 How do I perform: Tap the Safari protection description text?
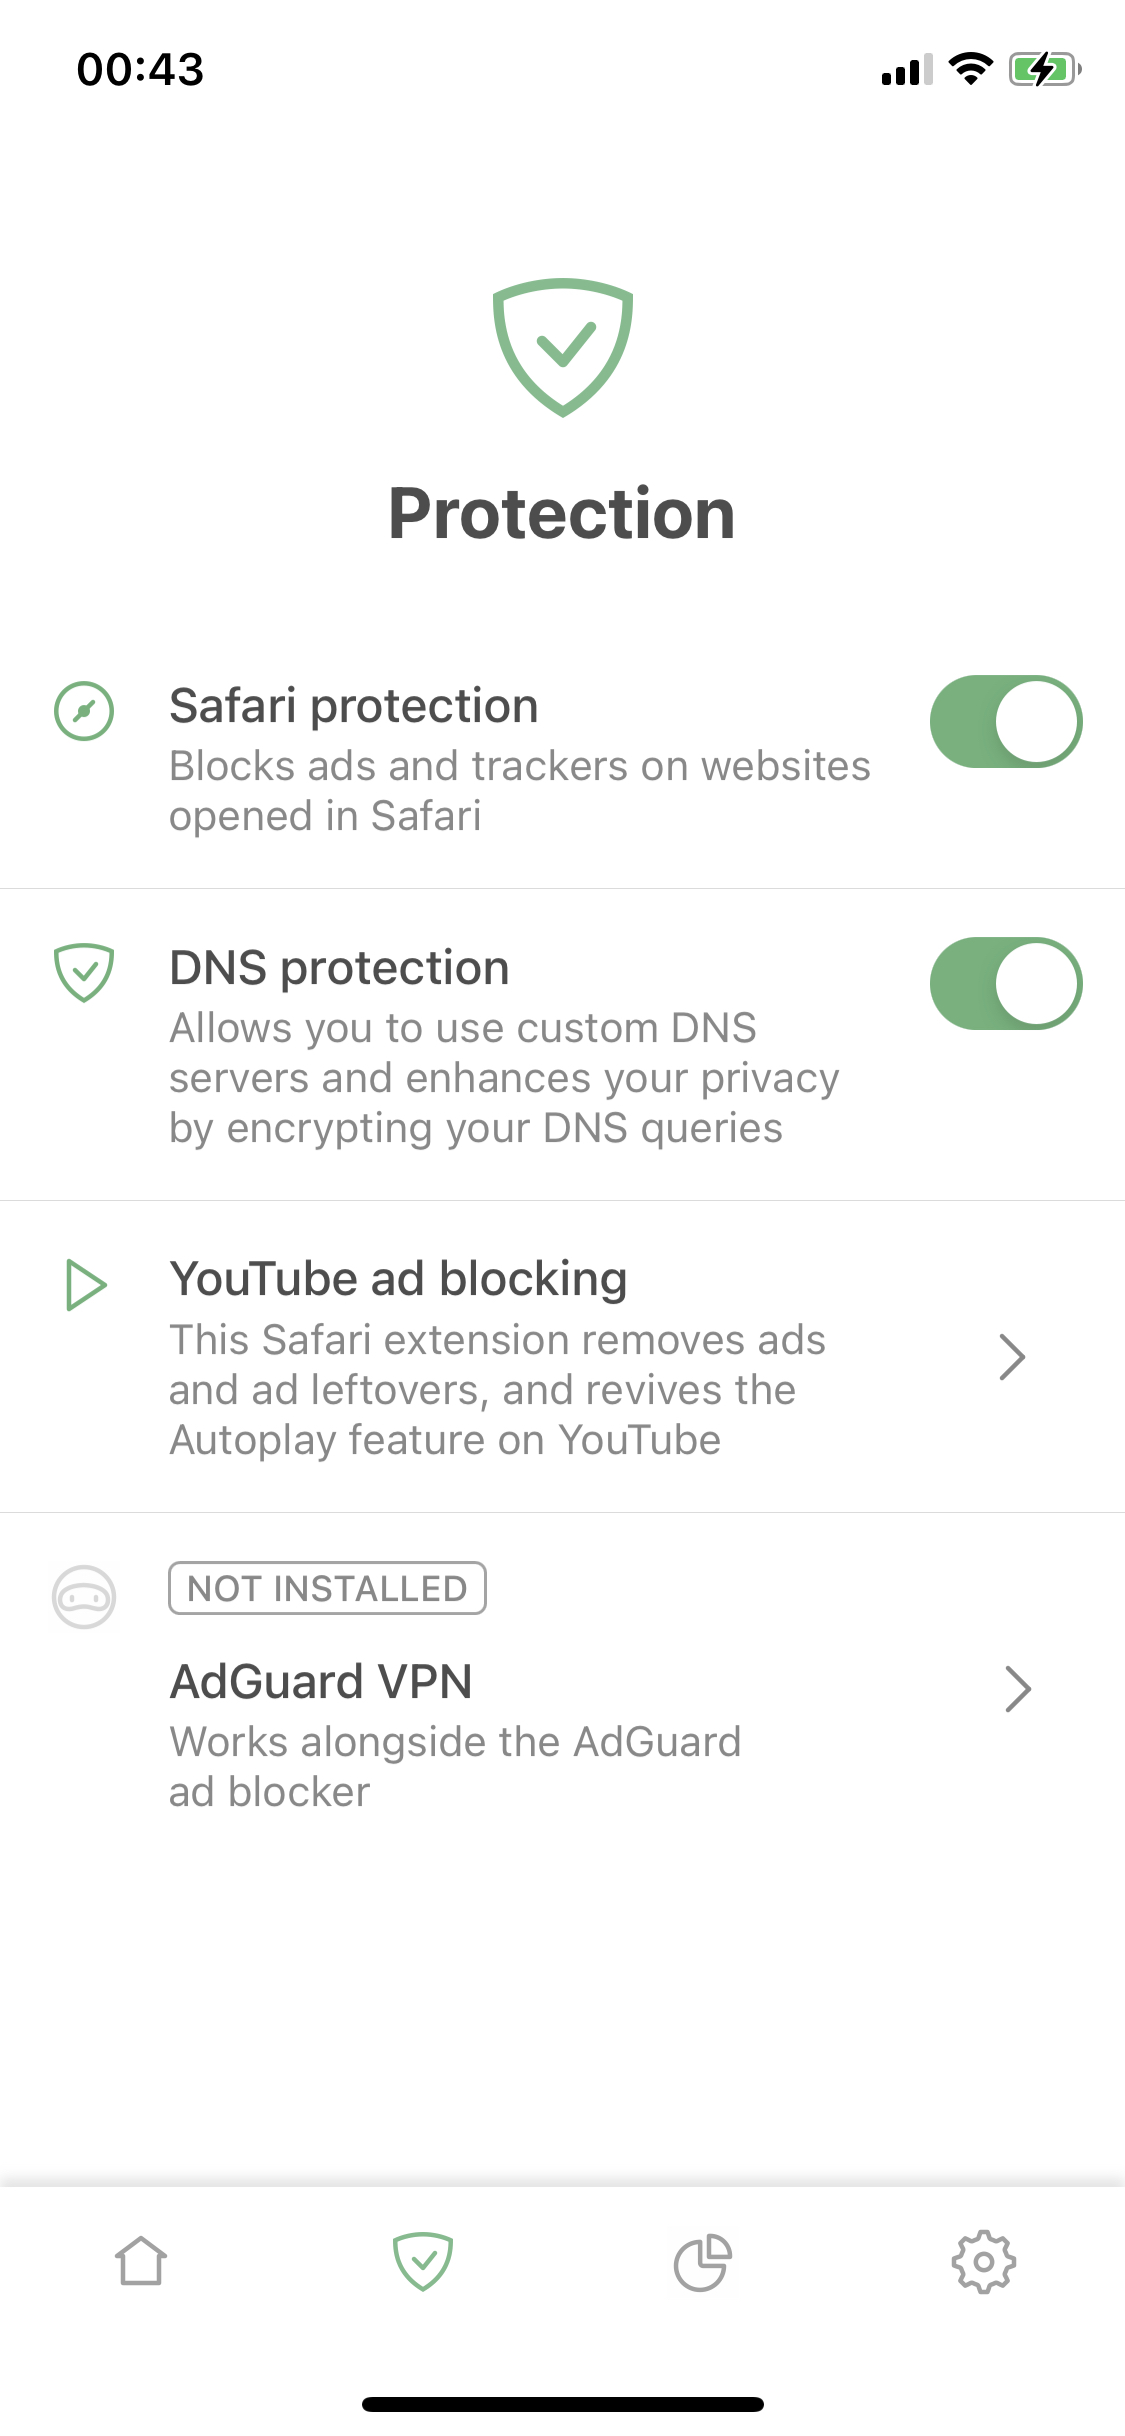tap(519, 791)
